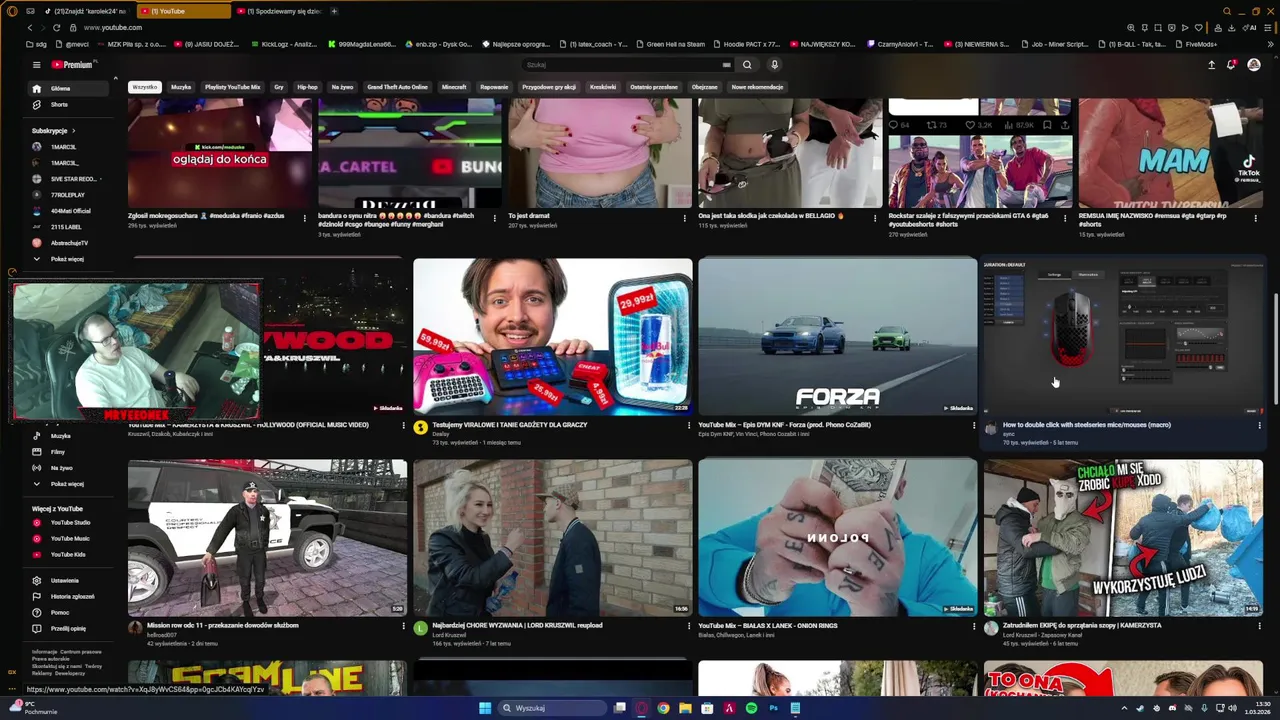The image size is (1280, 720).
Task: Open YouTube Kids from sidebar
Action: coord(68,554)
